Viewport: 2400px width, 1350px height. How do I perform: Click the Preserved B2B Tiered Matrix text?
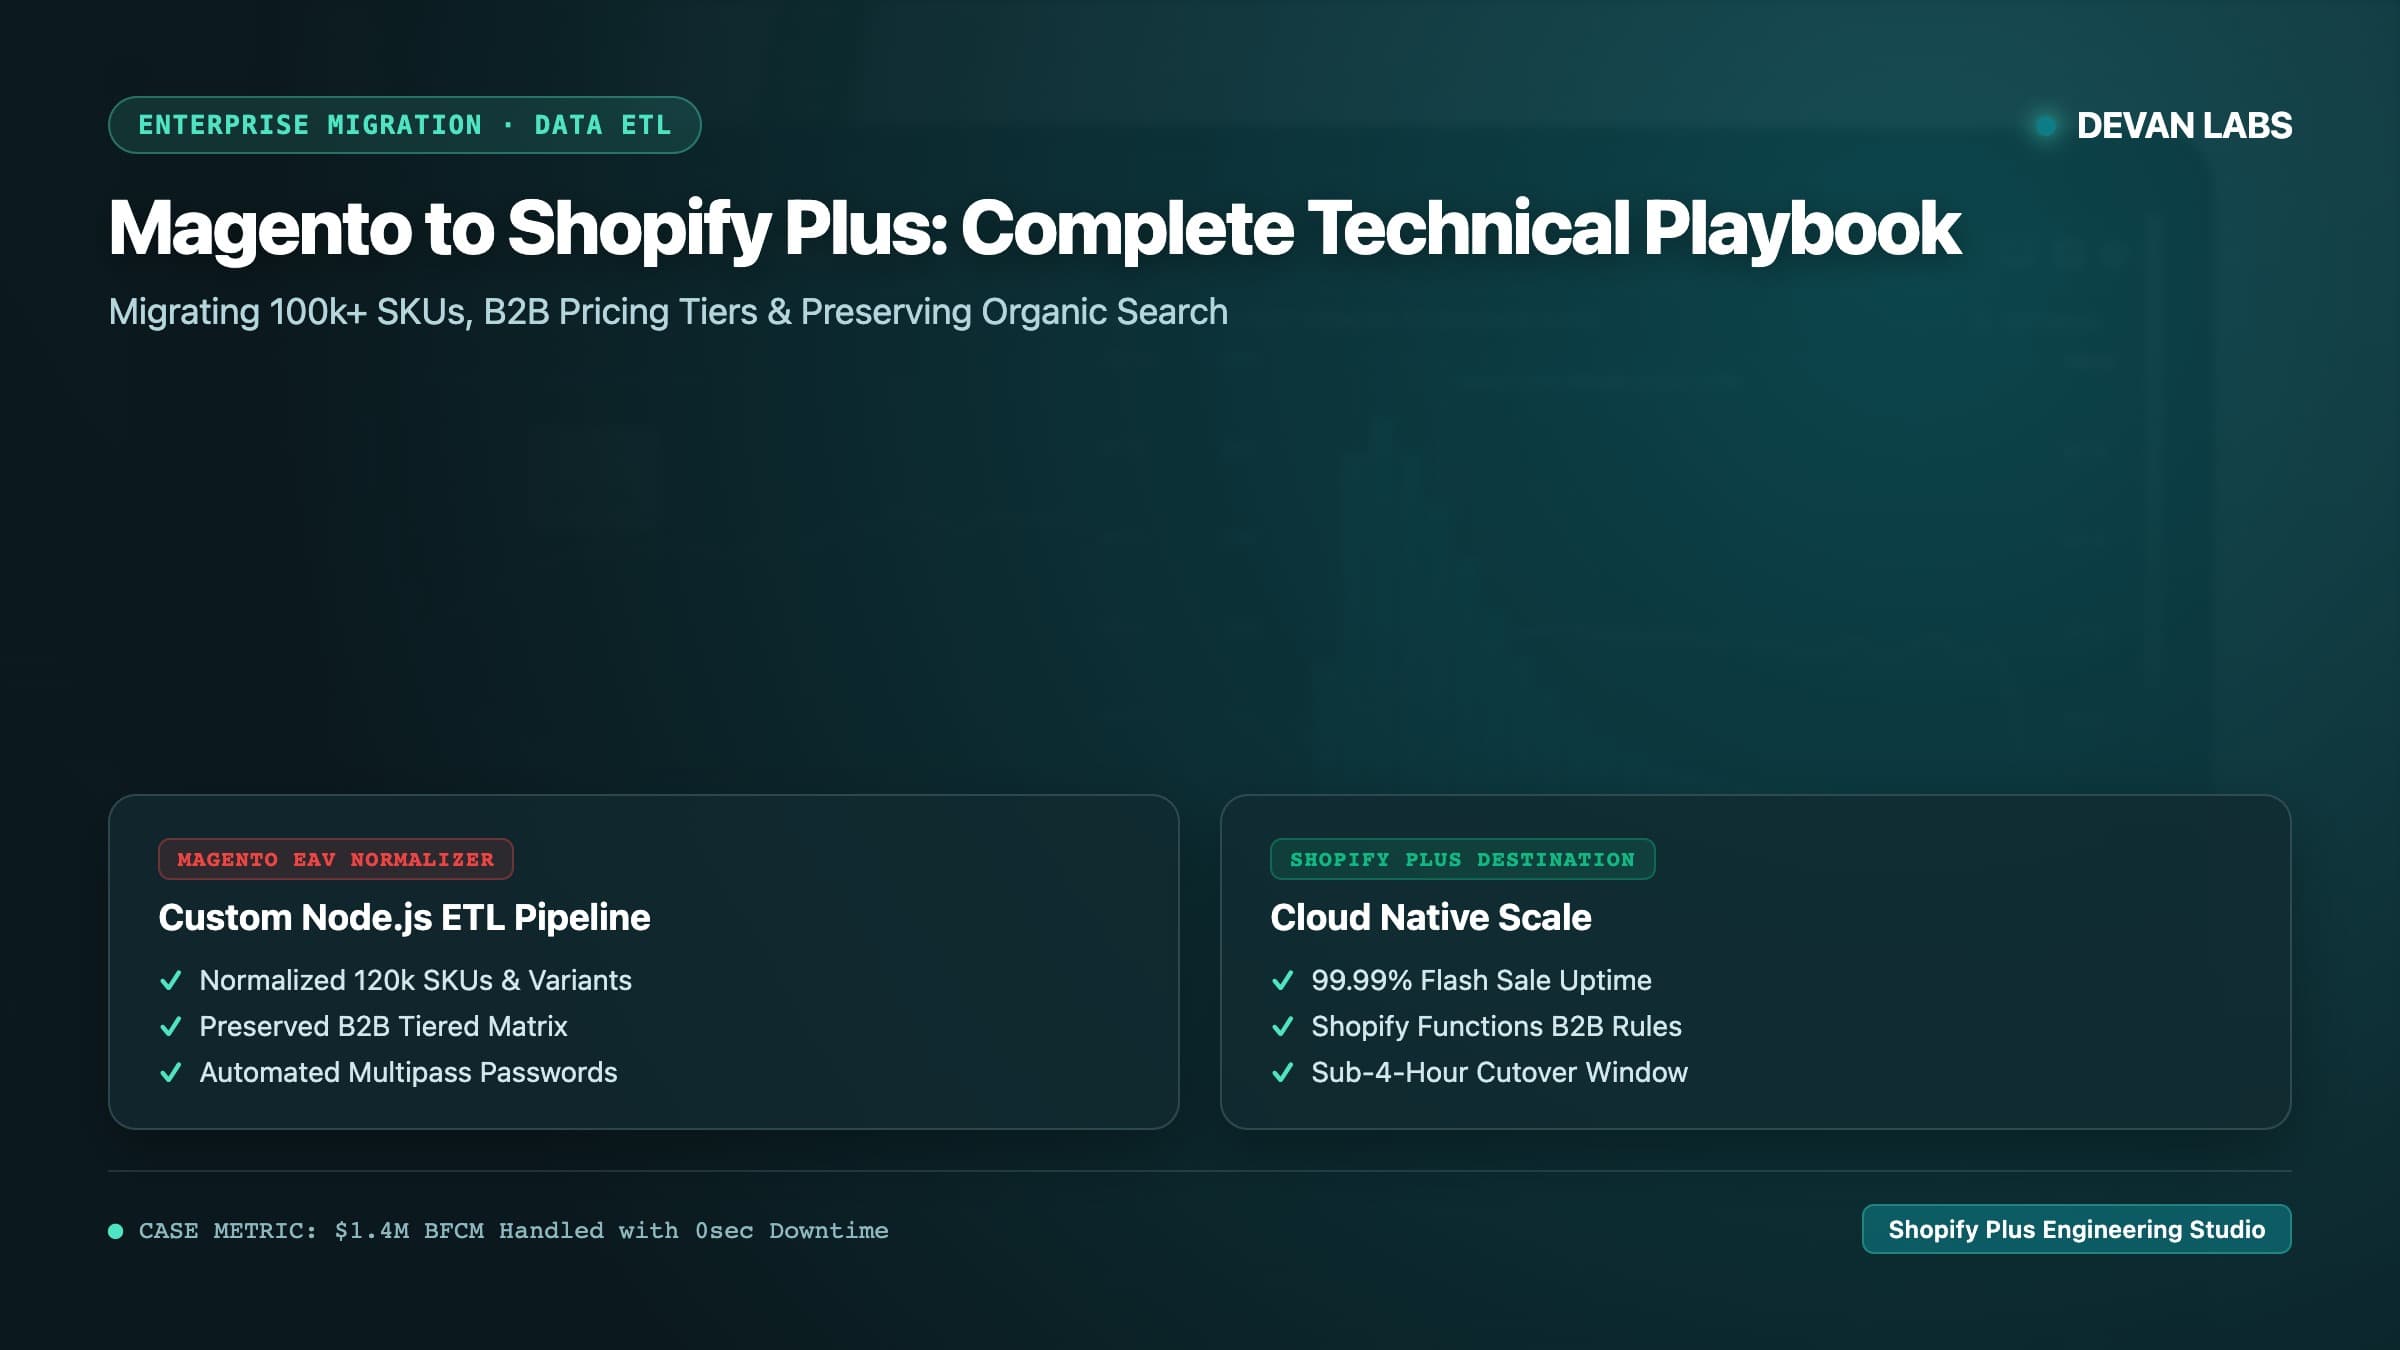pyautogui.click(x=383, y=1026)
